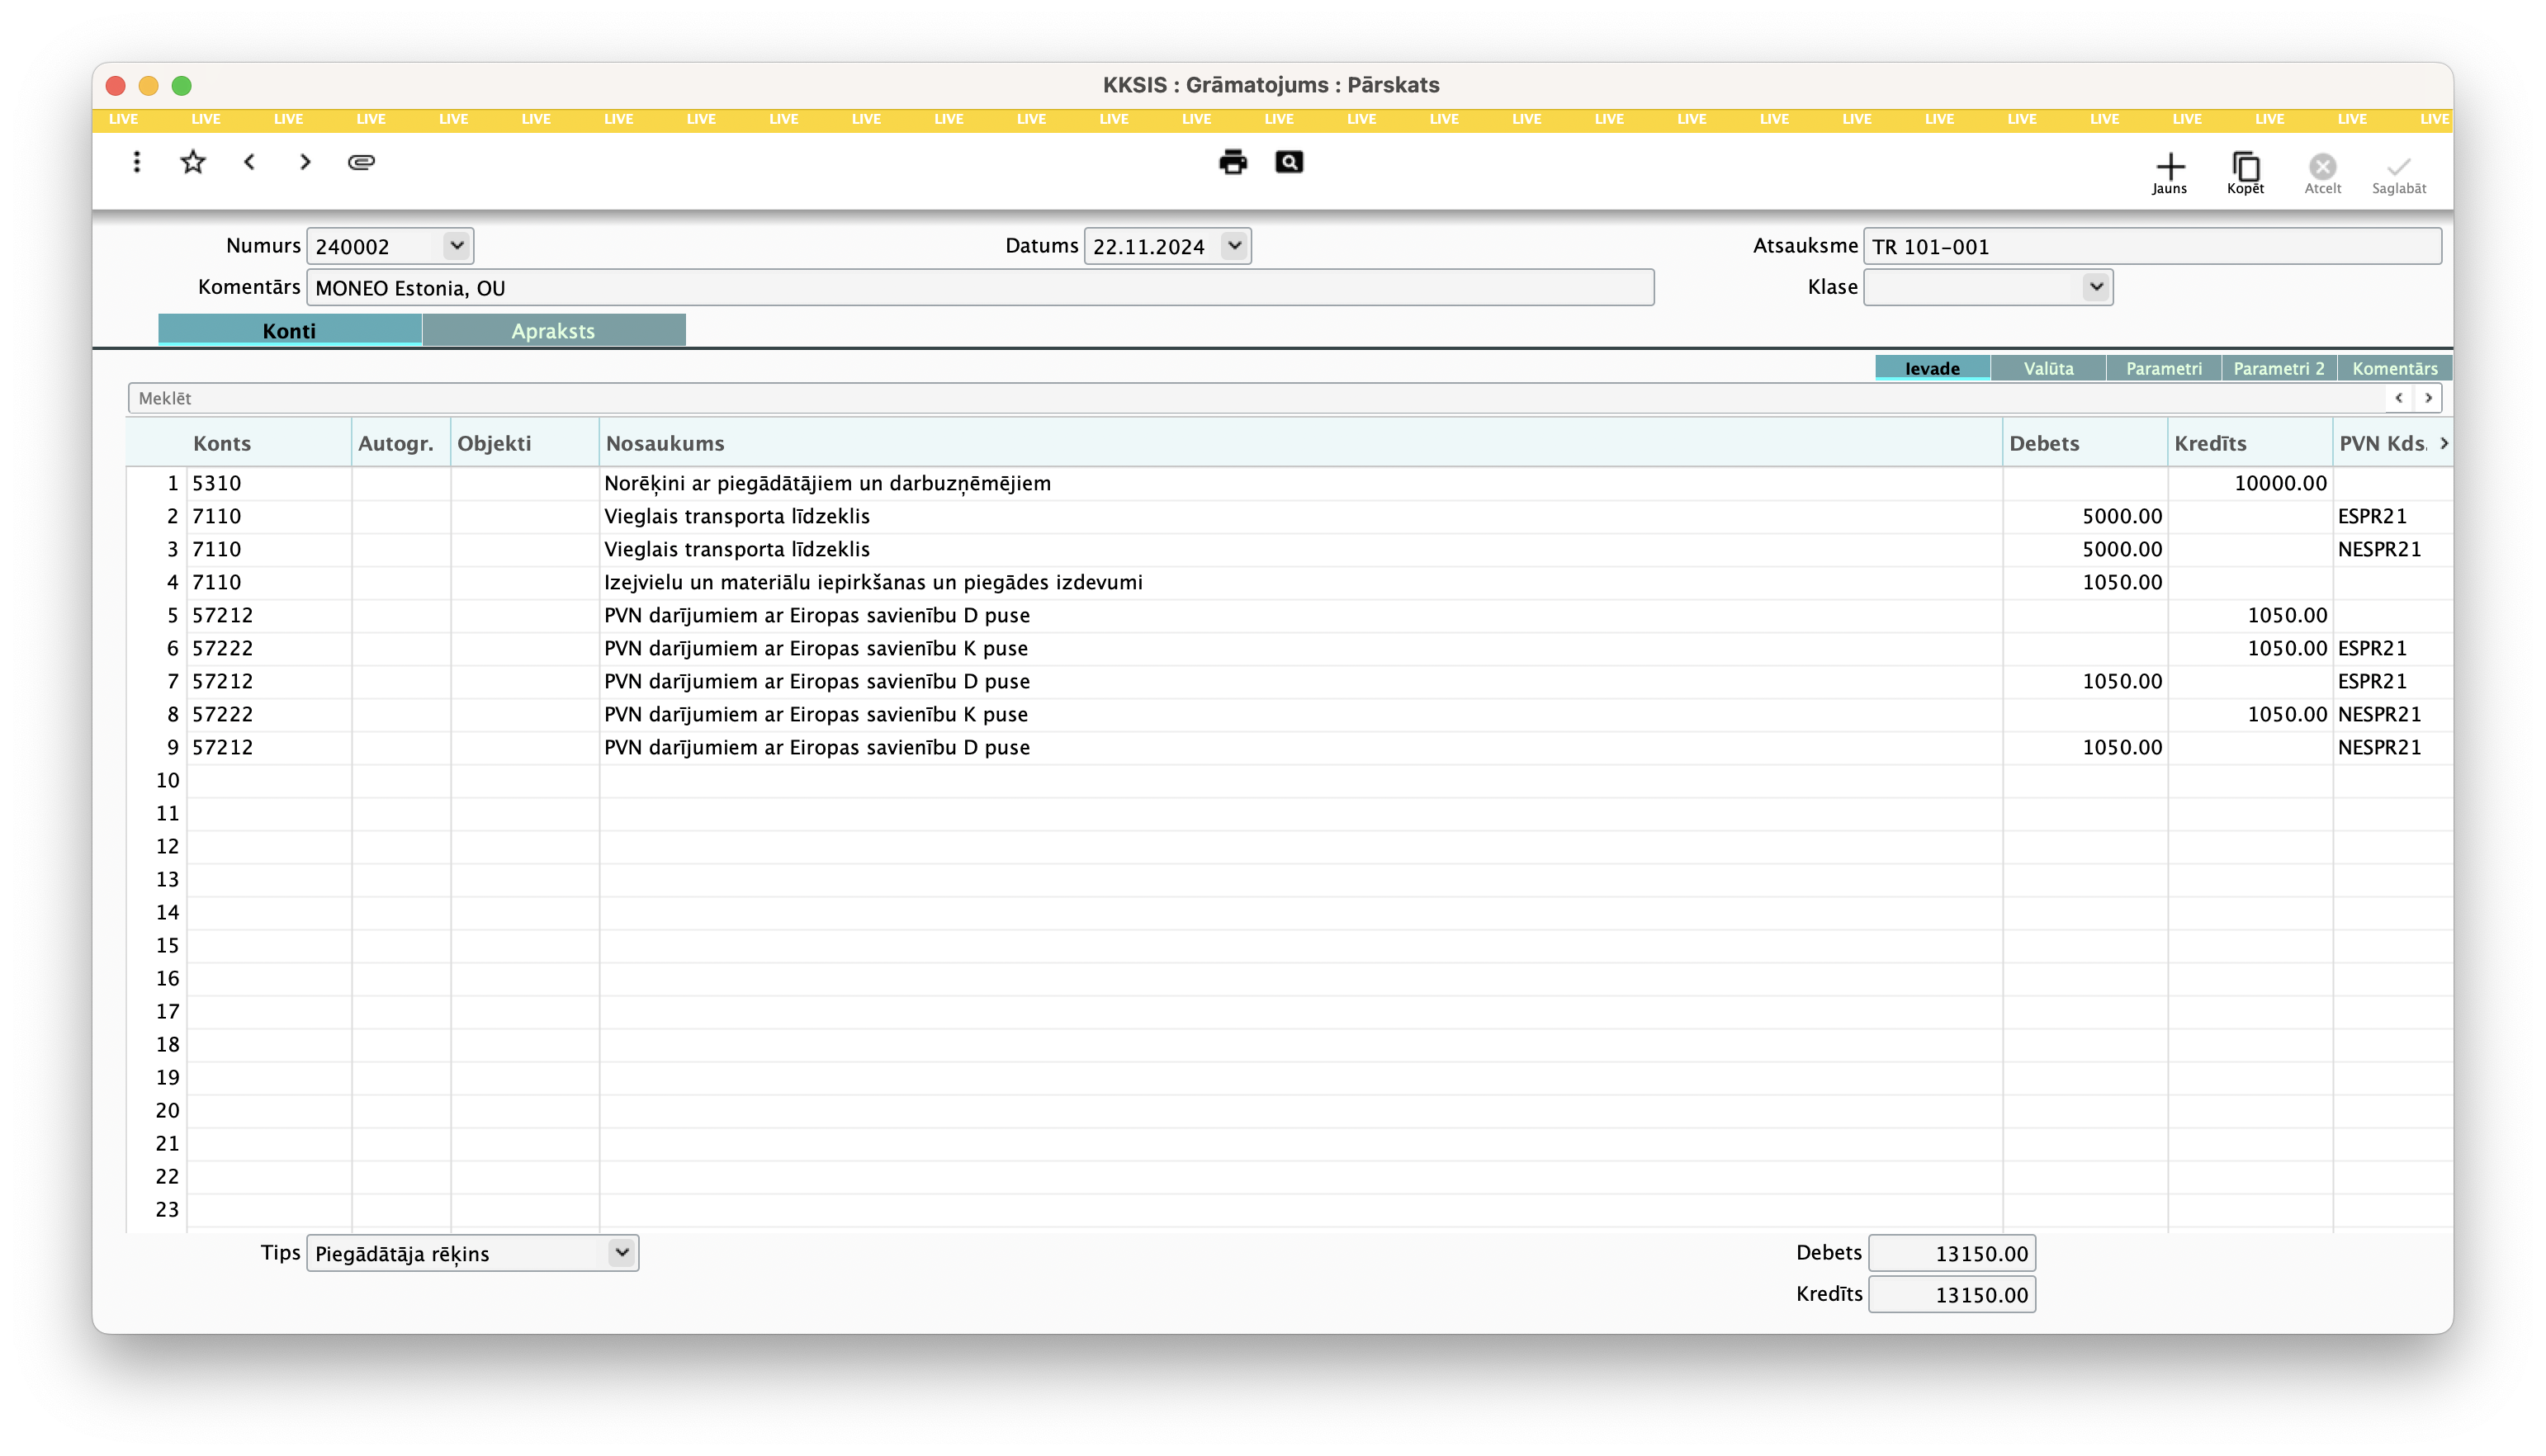This screenshot has width=2546, height=1456.
Task: Click row number 23
Action: (x=167, y=1209)
